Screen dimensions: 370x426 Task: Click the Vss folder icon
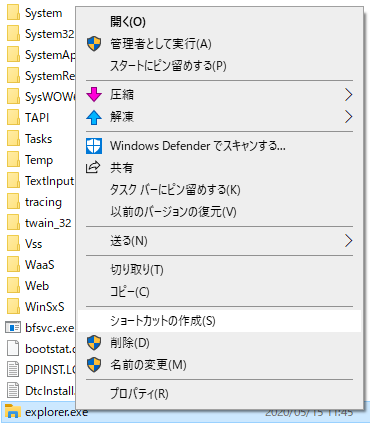(13, 243)
